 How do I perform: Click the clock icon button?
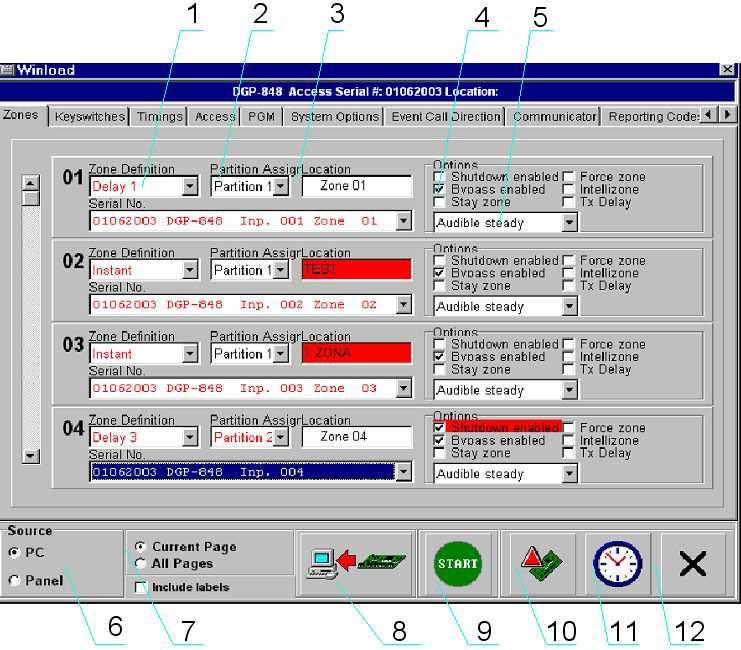pos(617,563)
